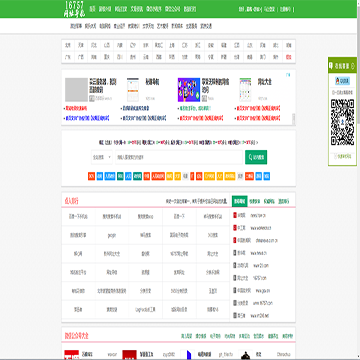Click the QQ online chat icon in the floating widget
Screen dimensions: 360x360
[x=342, y=81]
